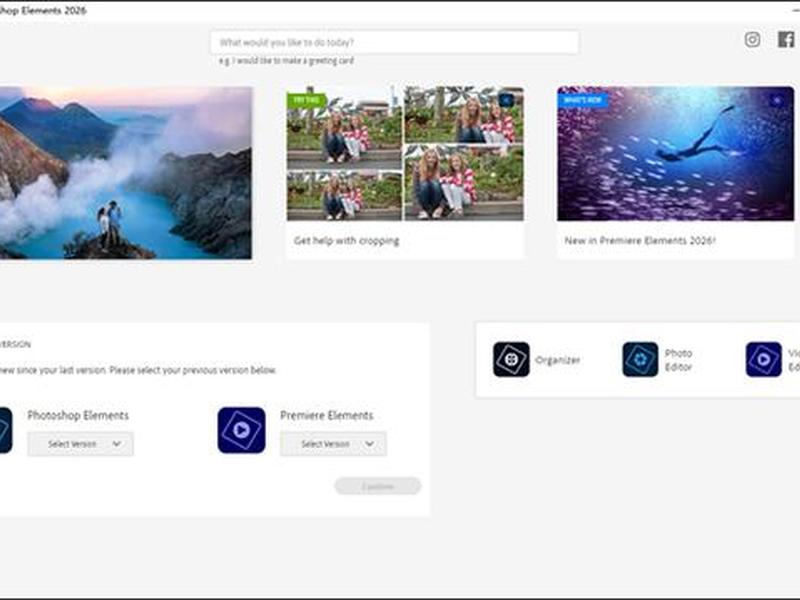This screenshot has height=600, width=800.
Task: Click the Premiere Elements heading text
Action: 327,415
